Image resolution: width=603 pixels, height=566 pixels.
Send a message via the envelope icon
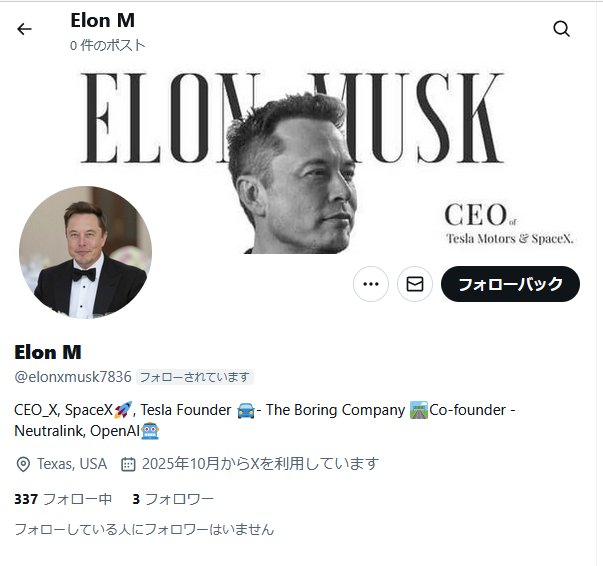coord(415,284)
